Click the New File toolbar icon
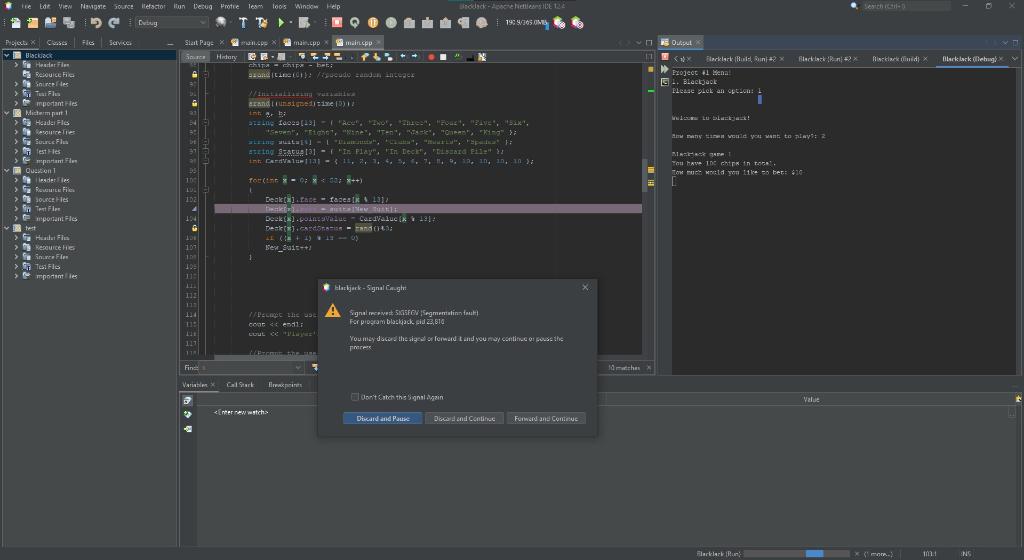 tap(15, 23)
